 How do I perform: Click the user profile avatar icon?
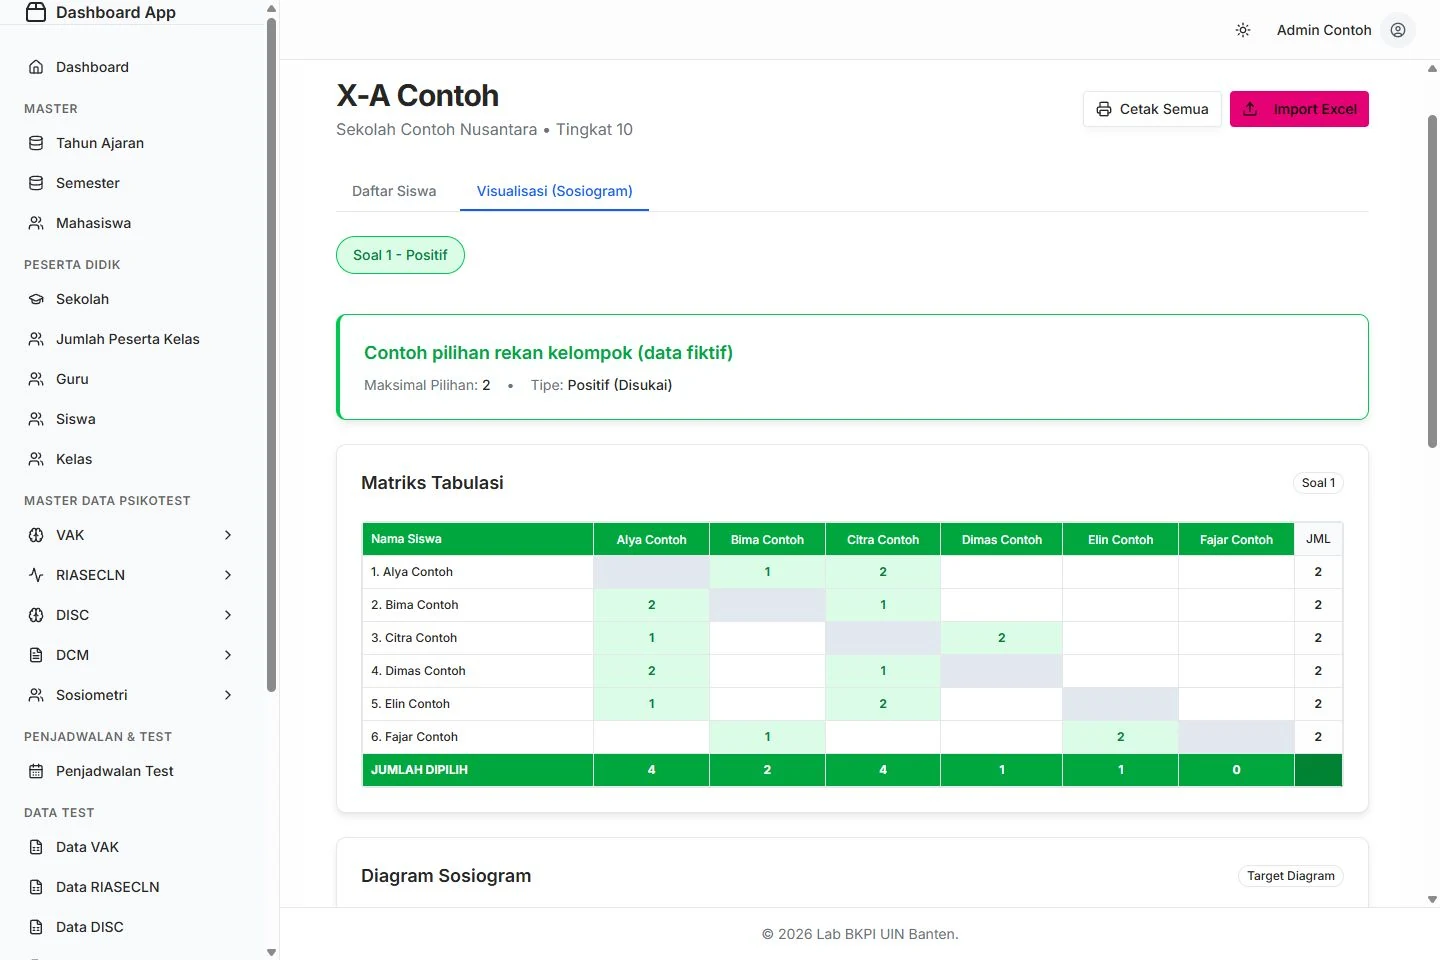click(x=1398, y=30)
